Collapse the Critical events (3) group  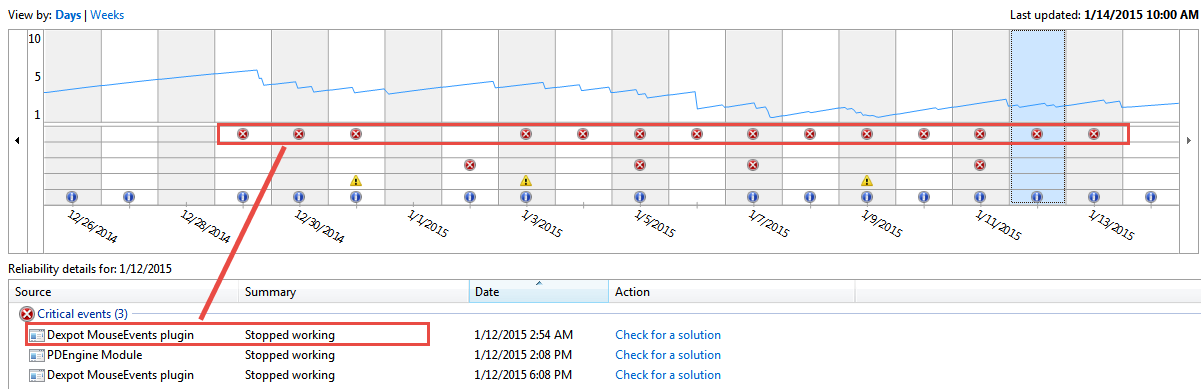click(x=82, y=314)
